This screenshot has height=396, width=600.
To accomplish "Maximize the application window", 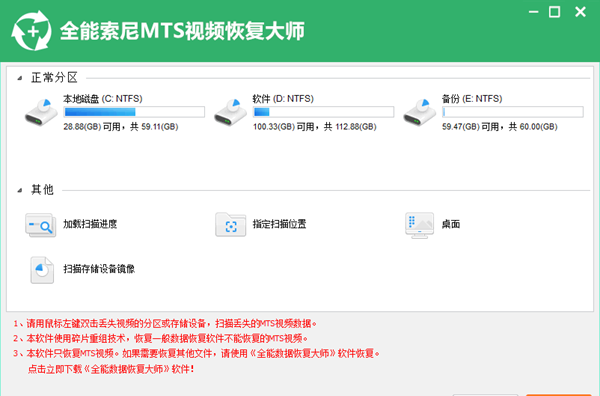I will (x=554, y=12).
